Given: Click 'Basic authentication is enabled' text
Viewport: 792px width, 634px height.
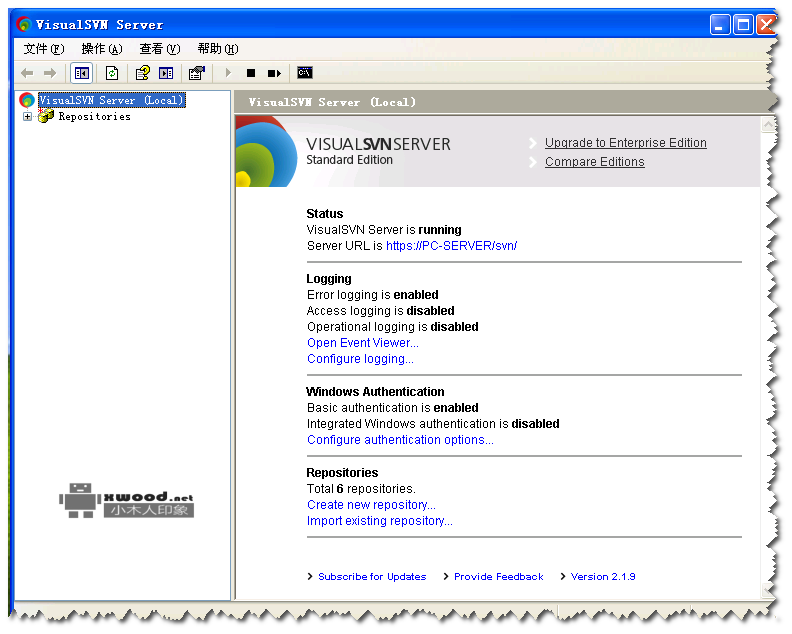Looking at the screenshot, I should (392, 408).
